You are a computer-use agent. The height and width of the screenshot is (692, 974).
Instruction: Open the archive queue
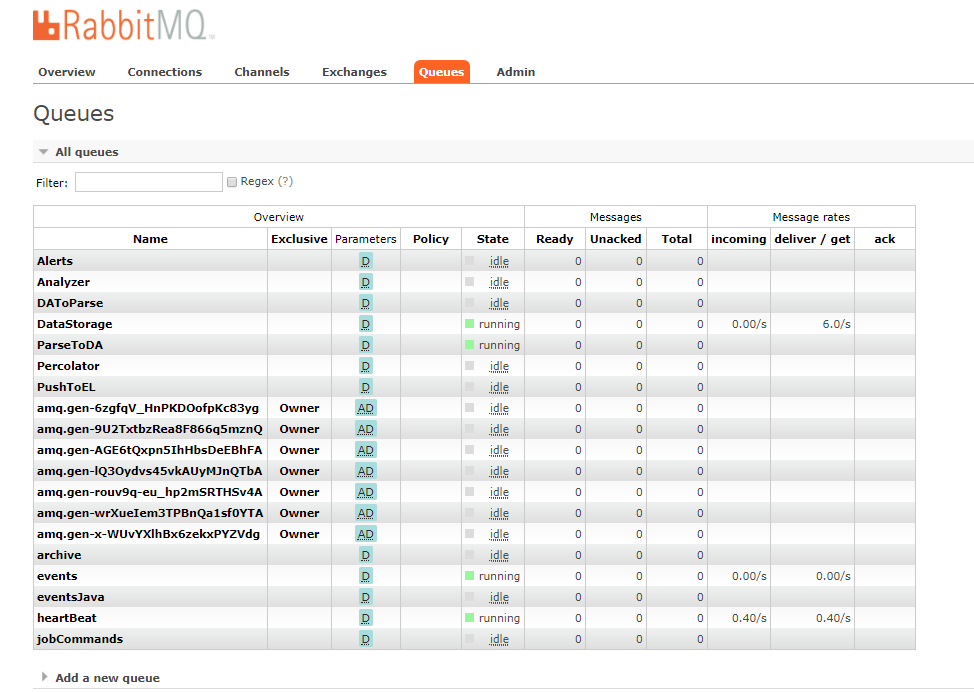(59, 555)
